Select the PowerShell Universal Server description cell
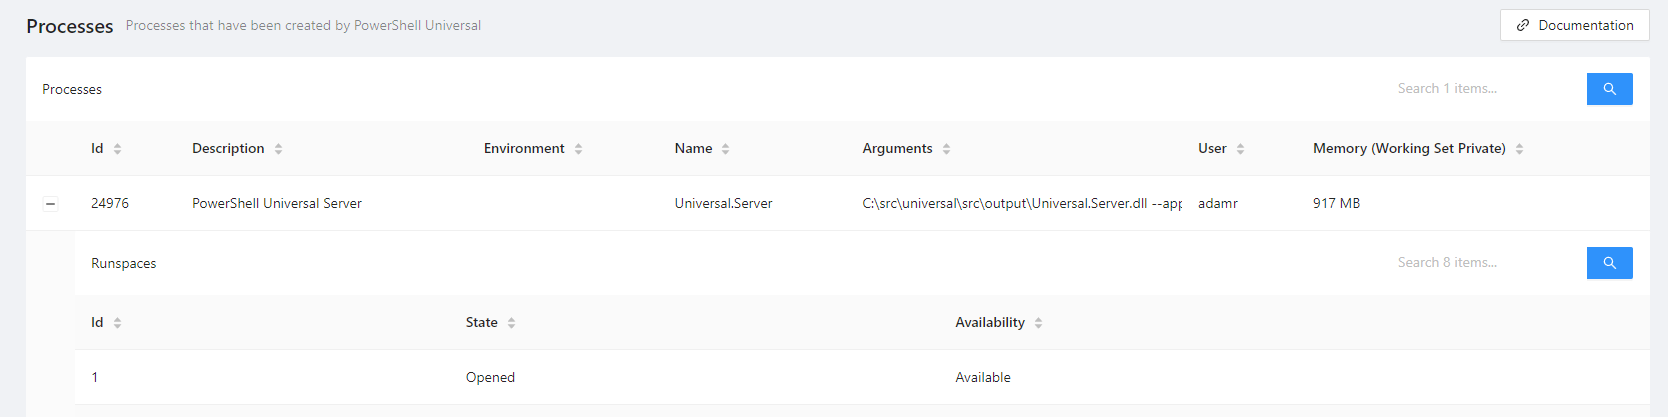The width and height of the screenshot is (1668, 417). coord(277,203)
